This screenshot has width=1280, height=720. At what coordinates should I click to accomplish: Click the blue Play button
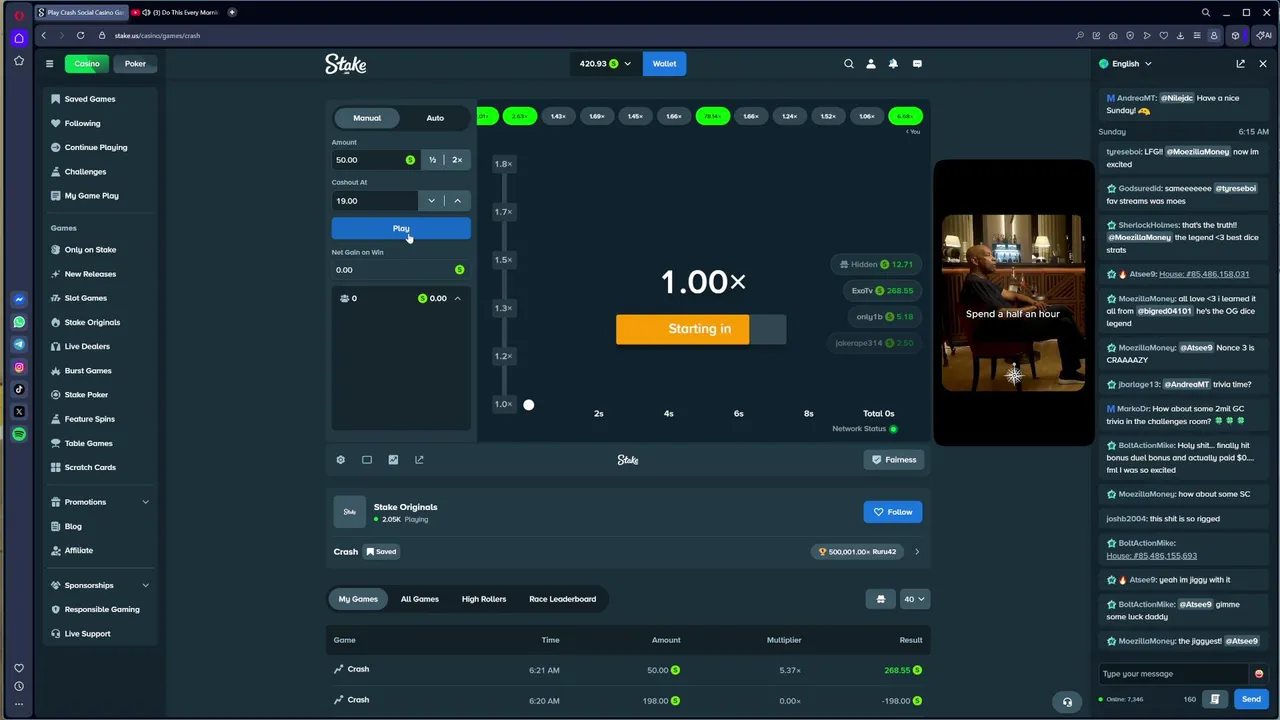401,229
